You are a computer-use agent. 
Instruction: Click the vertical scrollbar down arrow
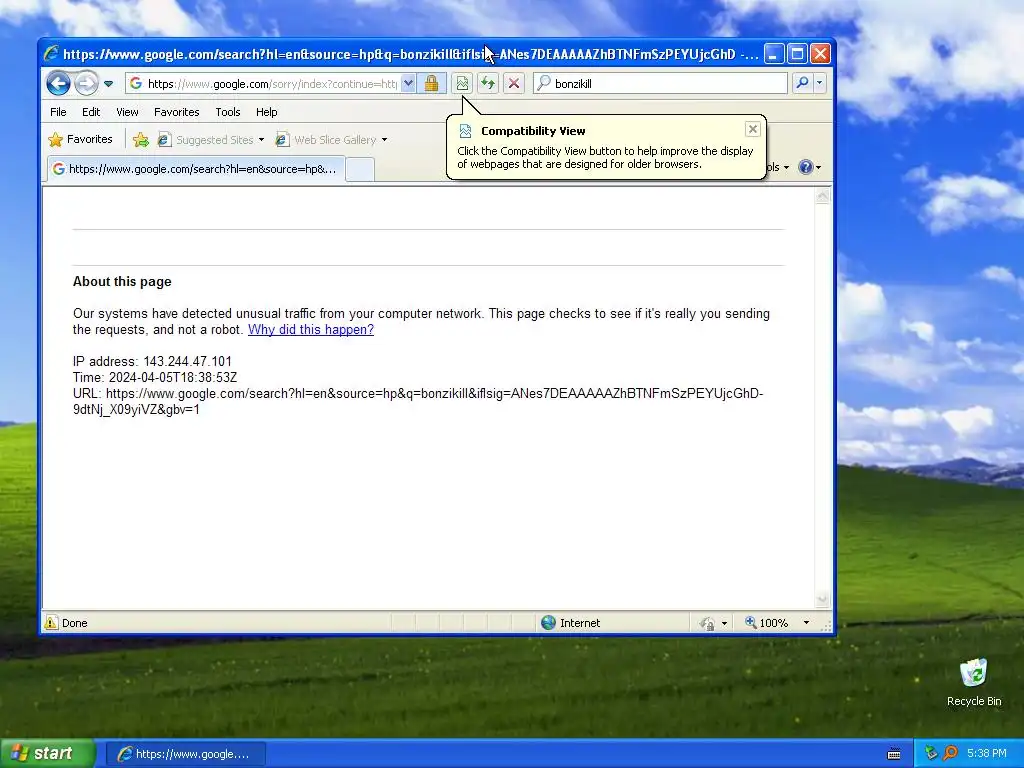point(822,599)
